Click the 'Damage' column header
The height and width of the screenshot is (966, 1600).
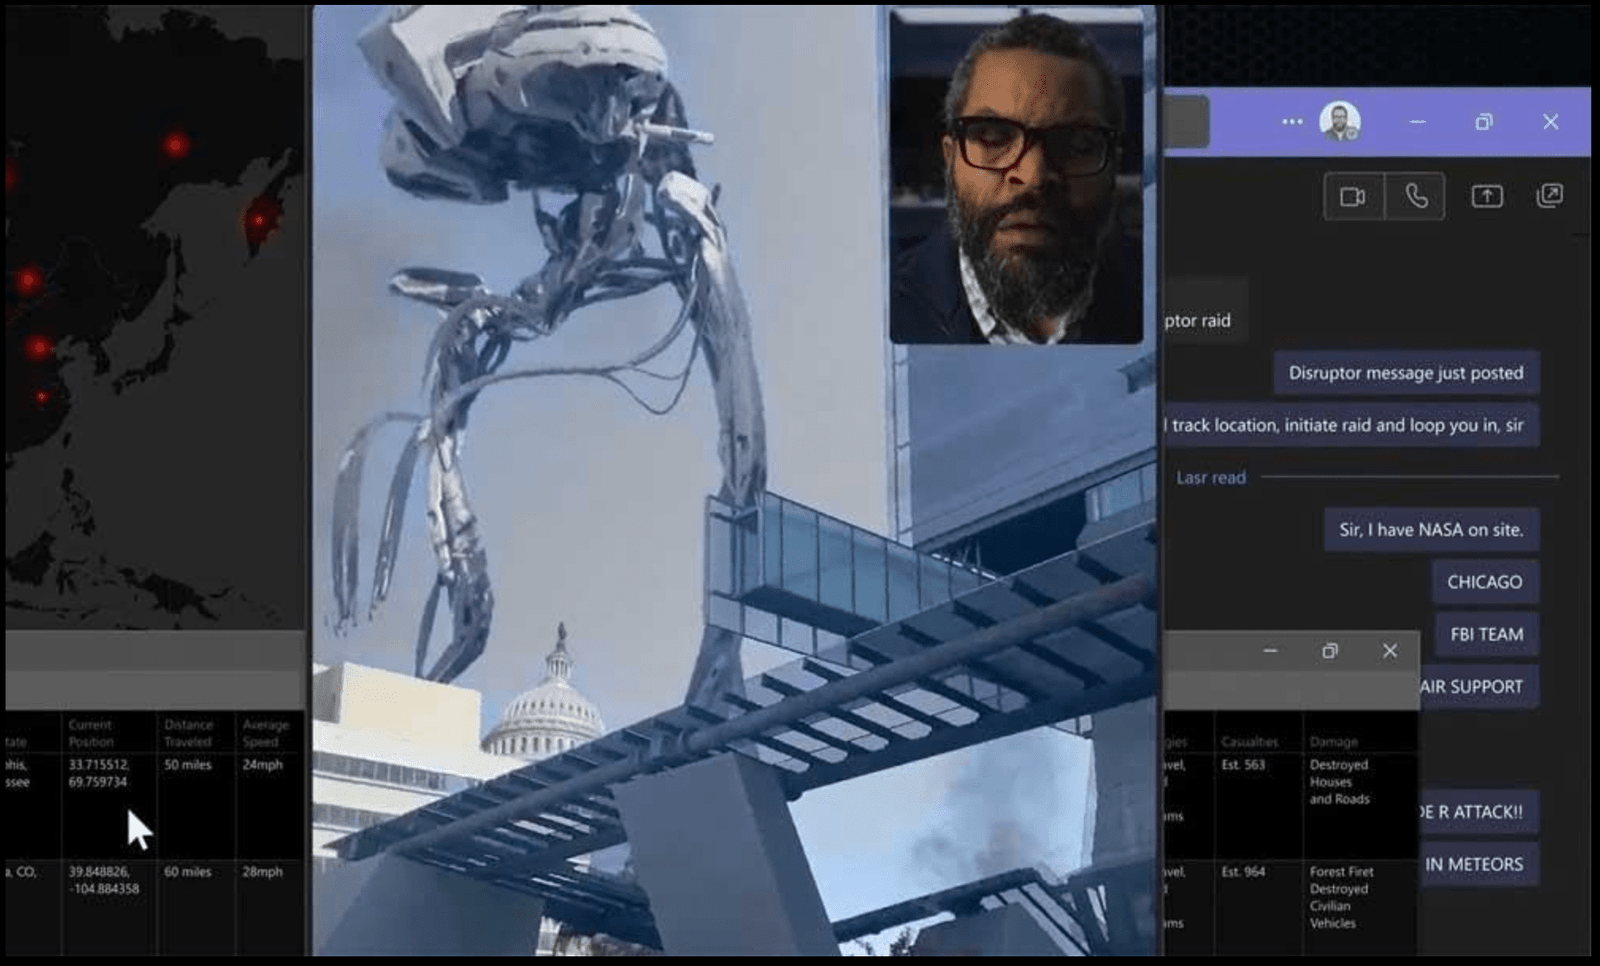tap(1334, 742)
